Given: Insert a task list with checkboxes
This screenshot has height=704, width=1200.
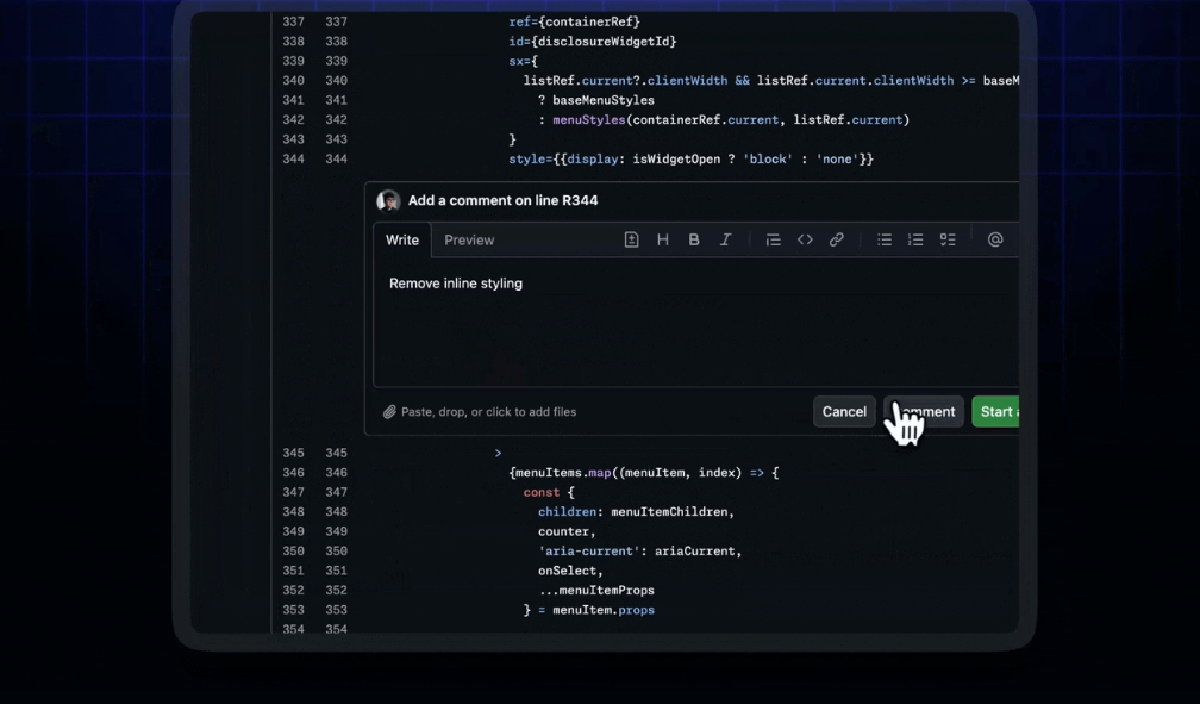Looking at the screenshot, I should click(947, 240).
